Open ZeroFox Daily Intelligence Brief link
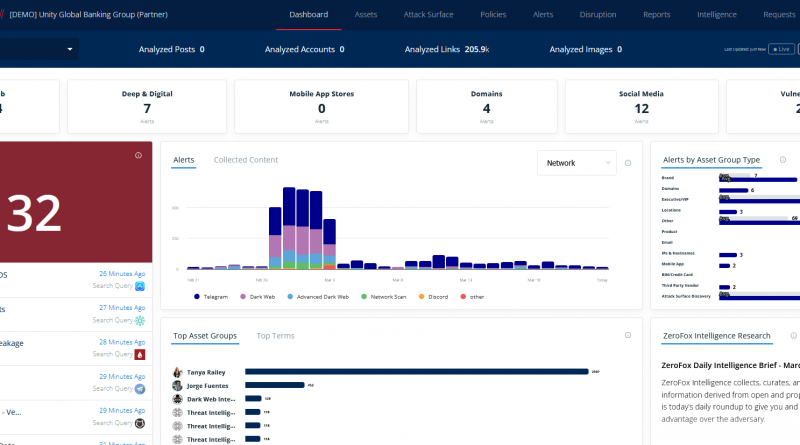The image size is (800, 445). [730, 365]
